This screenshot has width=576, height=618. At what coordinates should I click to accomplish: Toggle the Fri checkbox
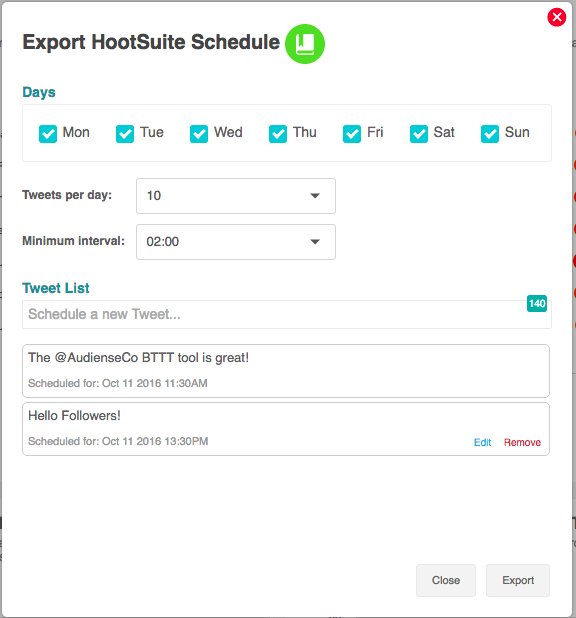pos(352,134)
